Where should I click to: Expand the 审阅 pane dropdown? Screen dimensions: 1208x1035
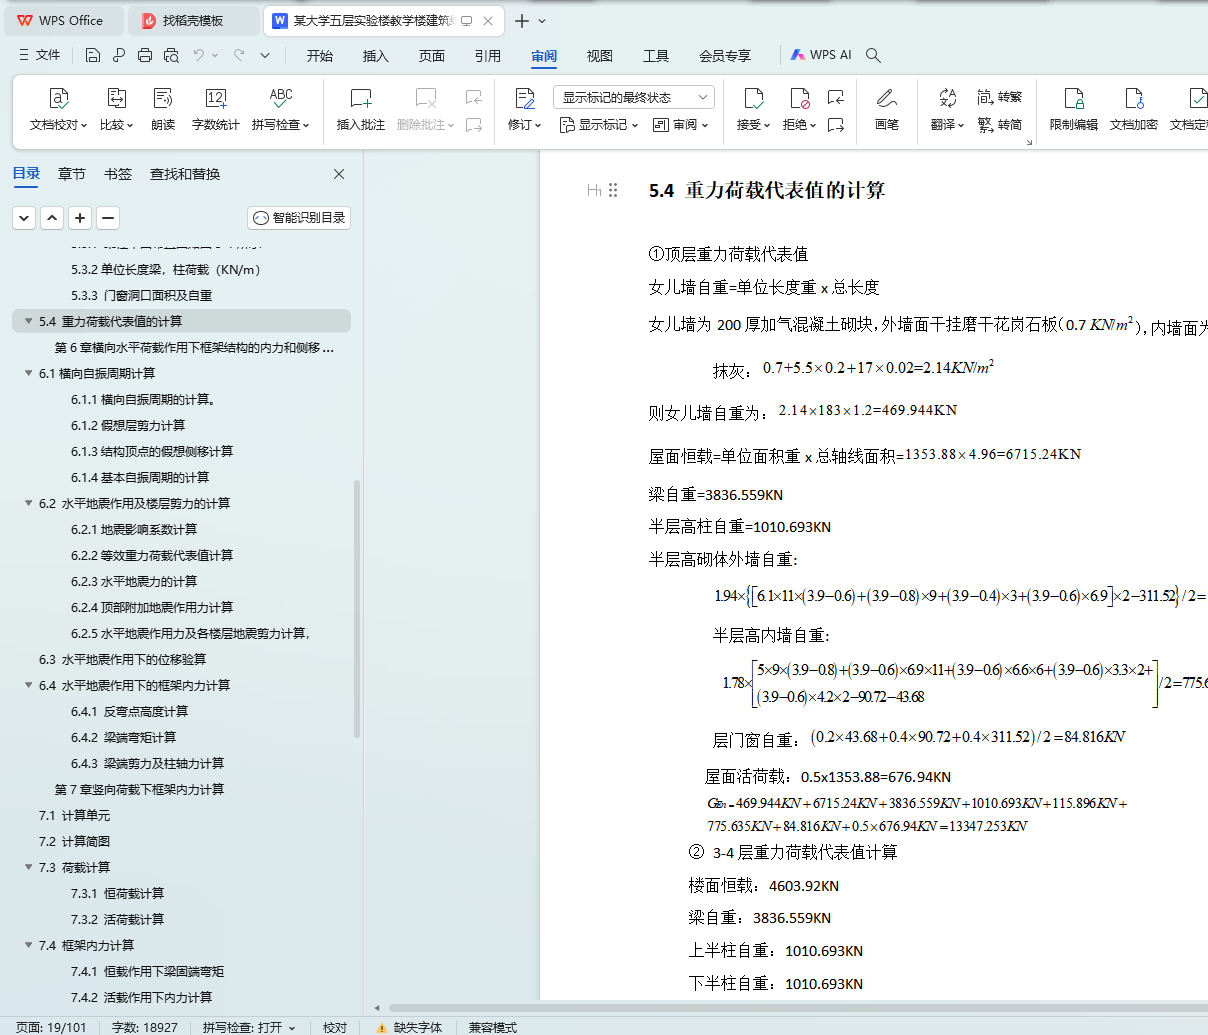pos(681,125)
